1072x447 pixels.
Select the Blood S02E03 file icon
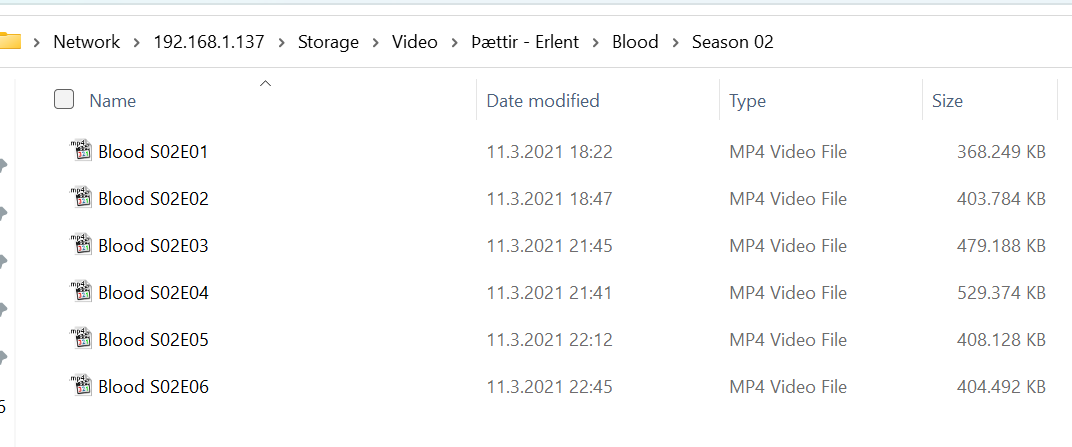[x=80, y=245]
